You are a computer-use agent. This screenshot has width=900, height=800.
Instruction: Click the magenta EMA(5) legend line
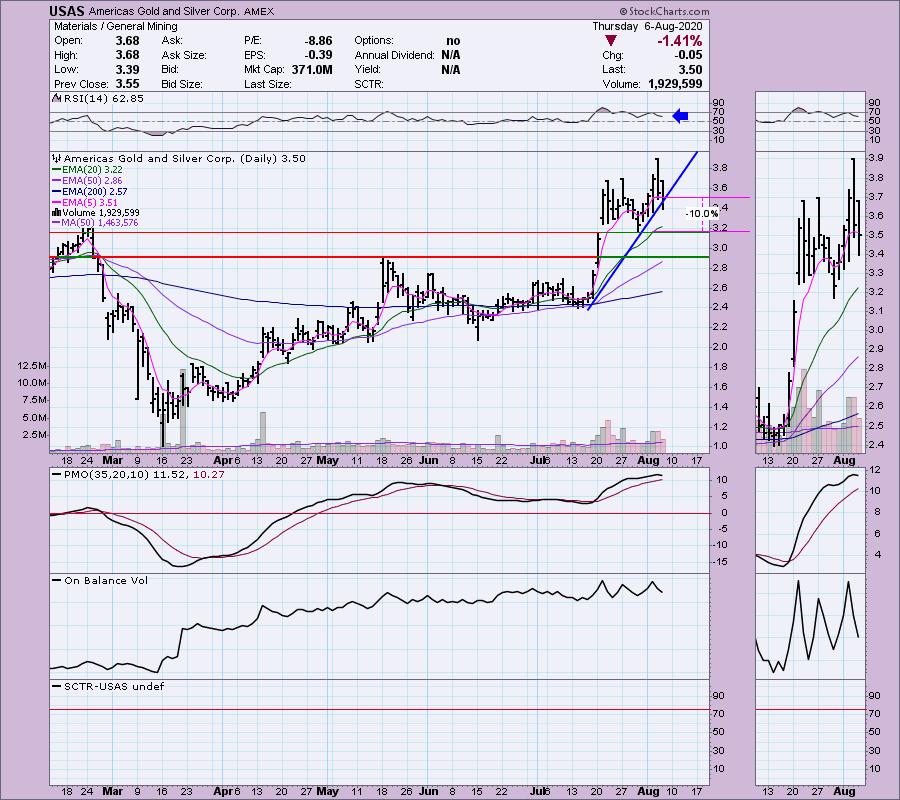click(56, 203)
